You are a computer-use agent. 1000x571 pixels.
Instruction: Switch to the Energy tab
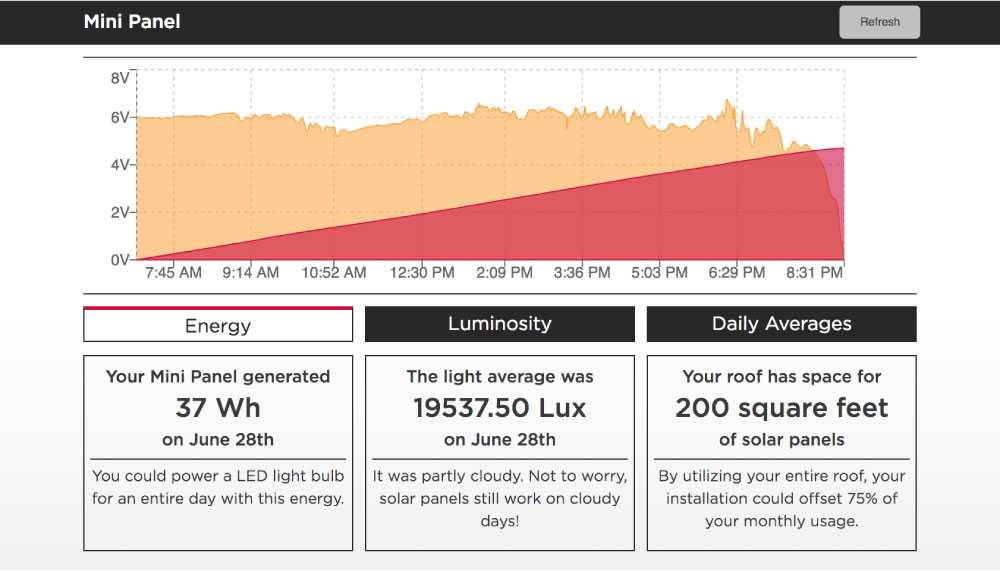(218, 325)
